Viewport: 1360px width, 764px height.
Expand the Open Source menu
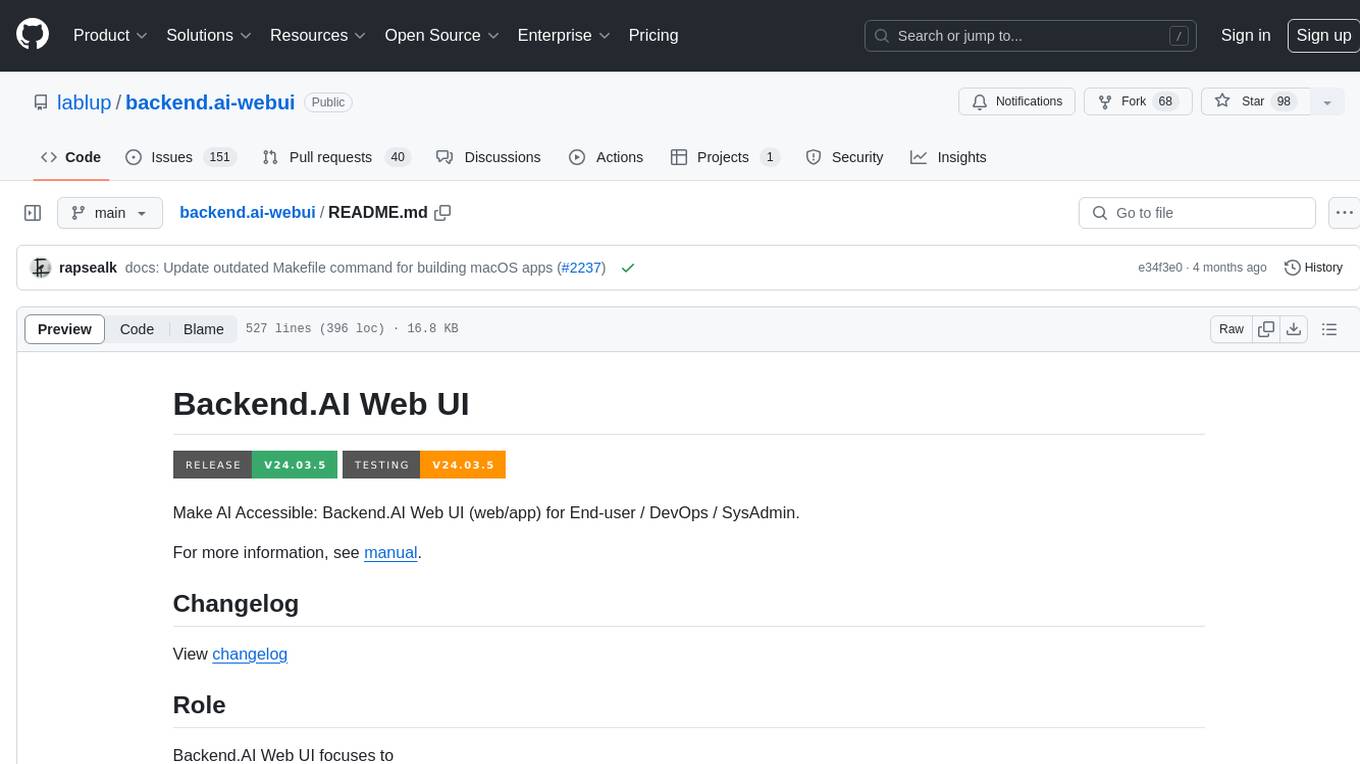point(443,35)
